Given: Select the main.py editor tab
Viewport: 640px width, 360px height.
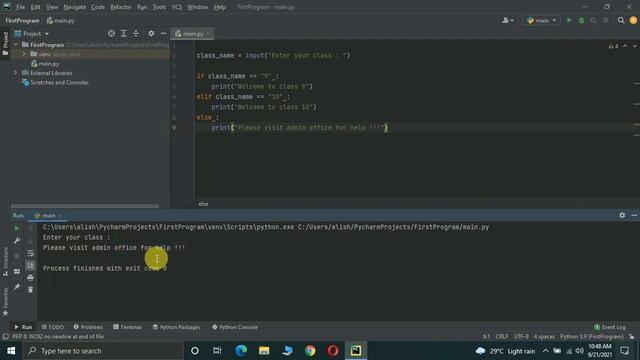Looking at the screenshot, I should pyautogui.click(x=192, y=34).
